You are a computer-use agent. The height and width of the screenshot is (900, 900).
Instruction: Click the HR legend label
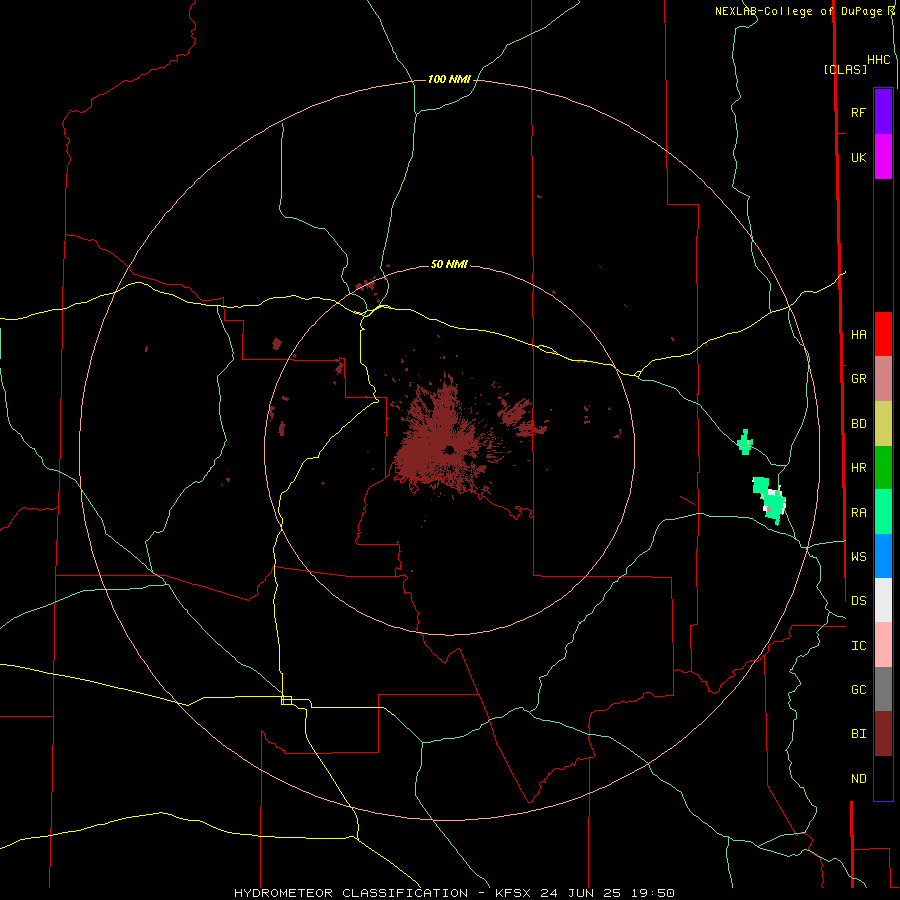pyautogui.click(x=858, y=468)
